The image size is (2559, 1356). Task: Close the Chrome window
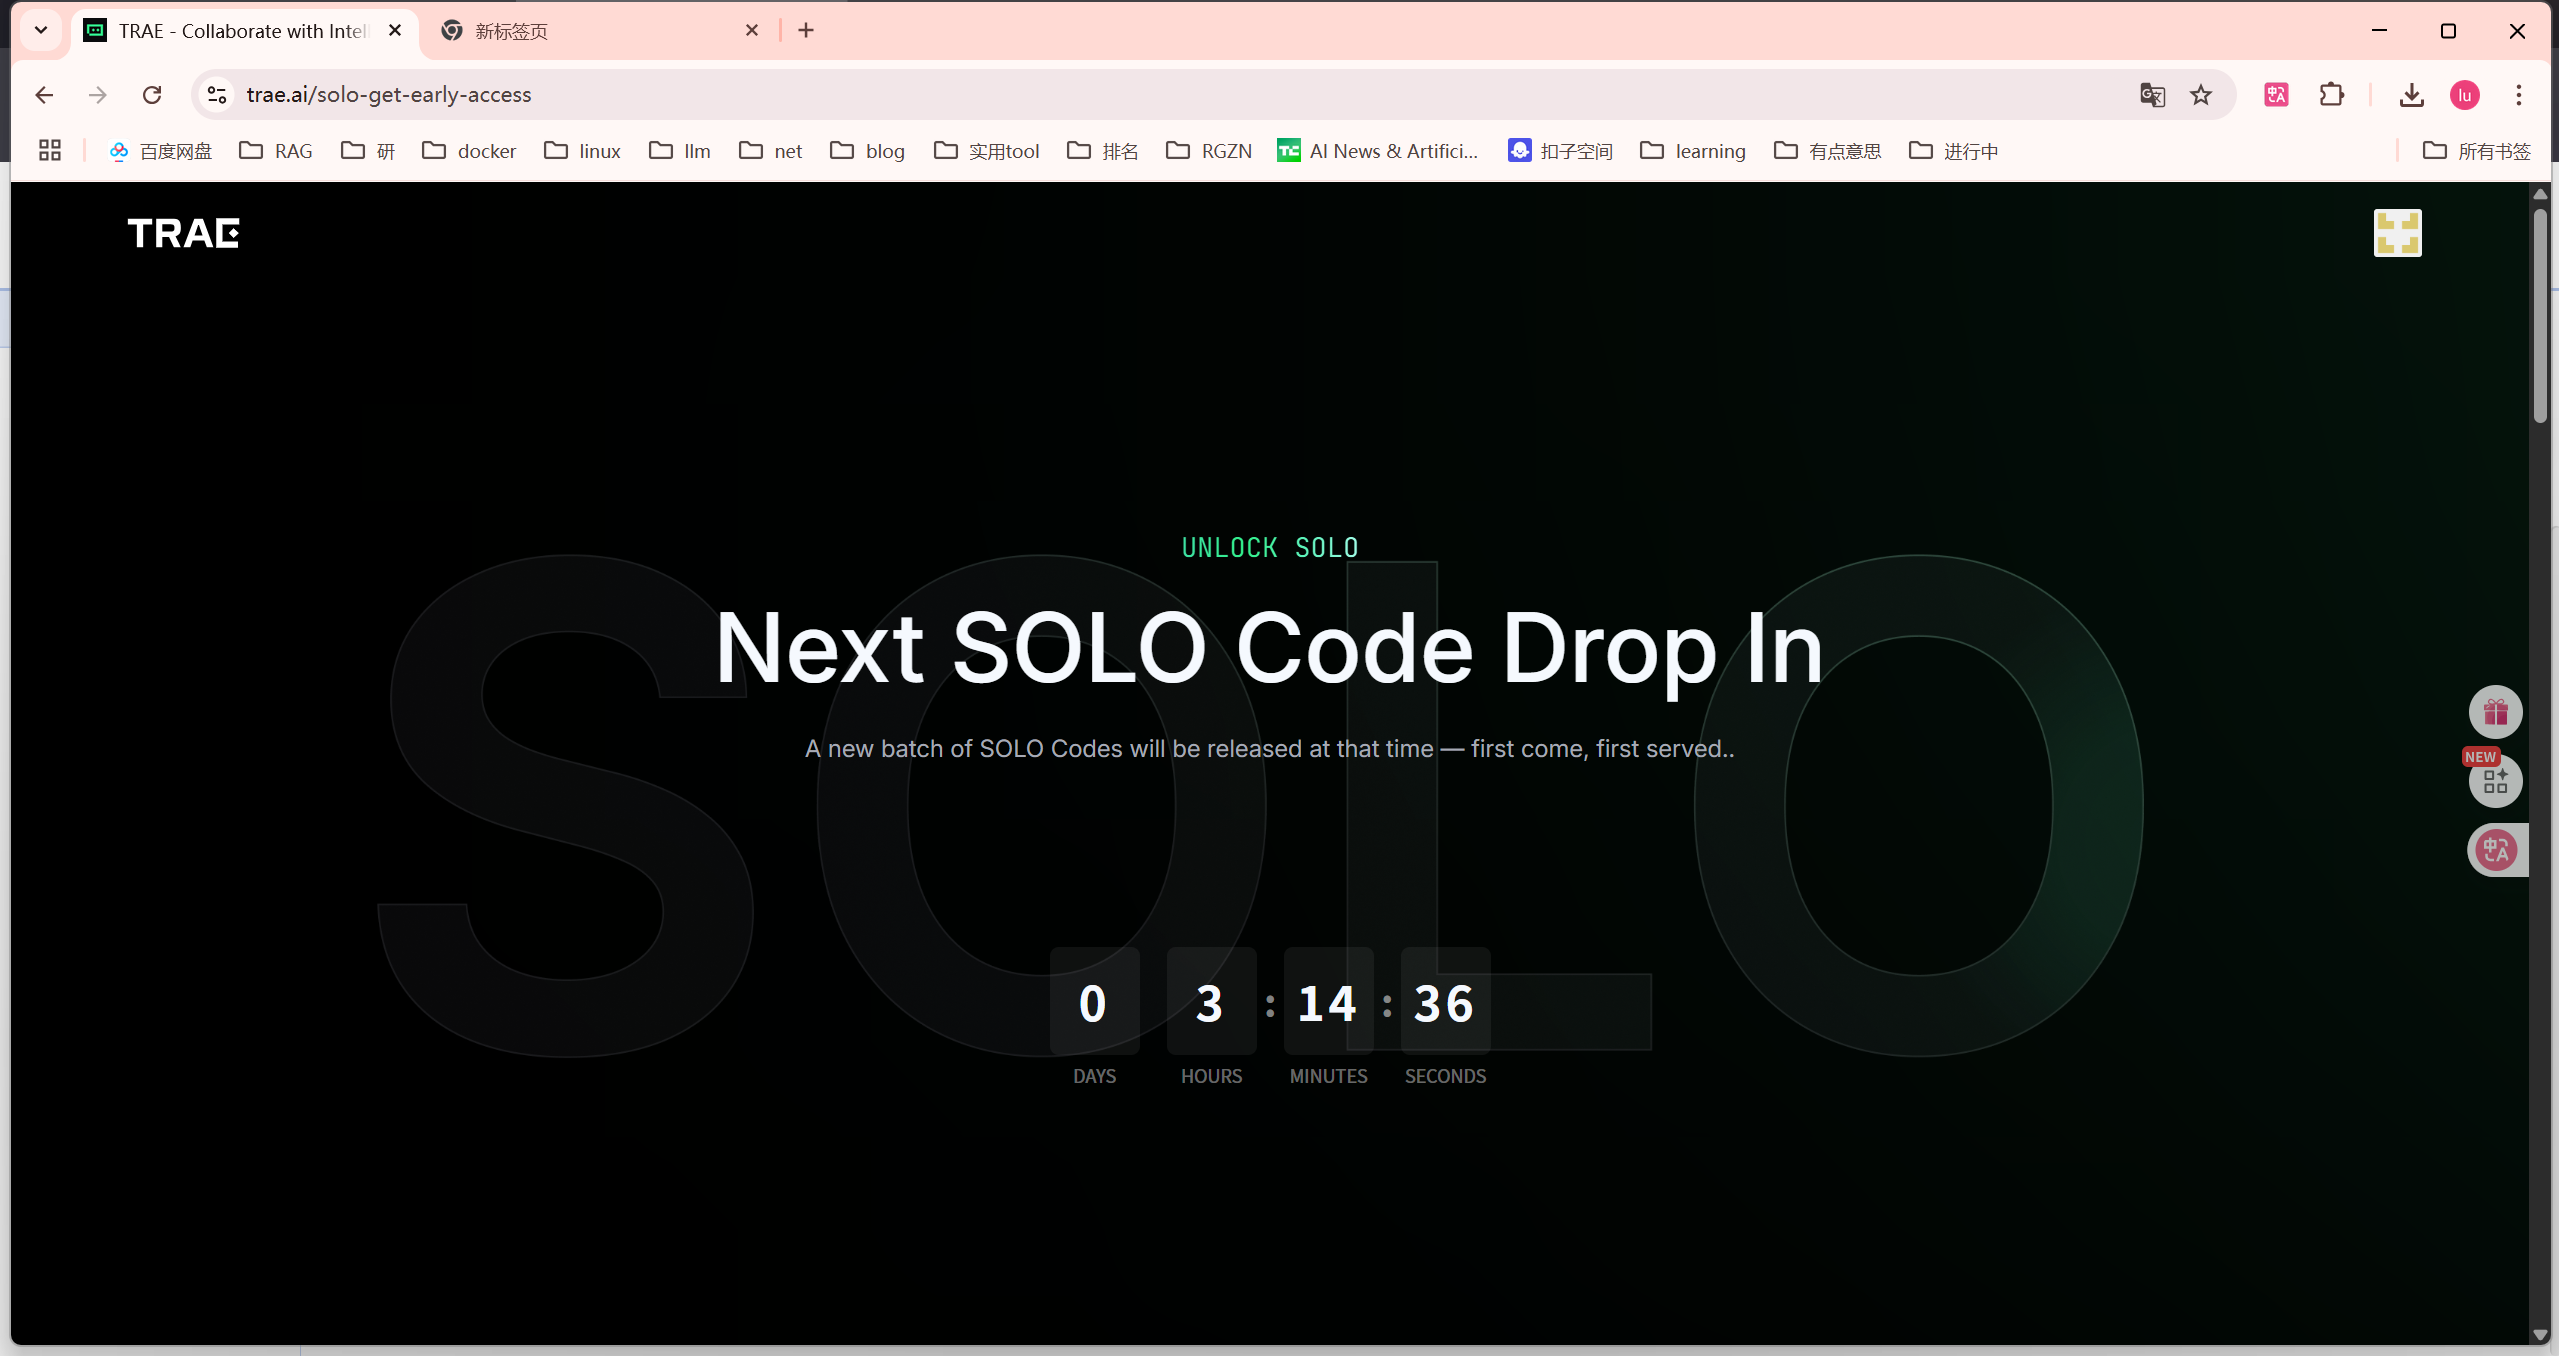pyautogui.click(x=2517, y=31)
